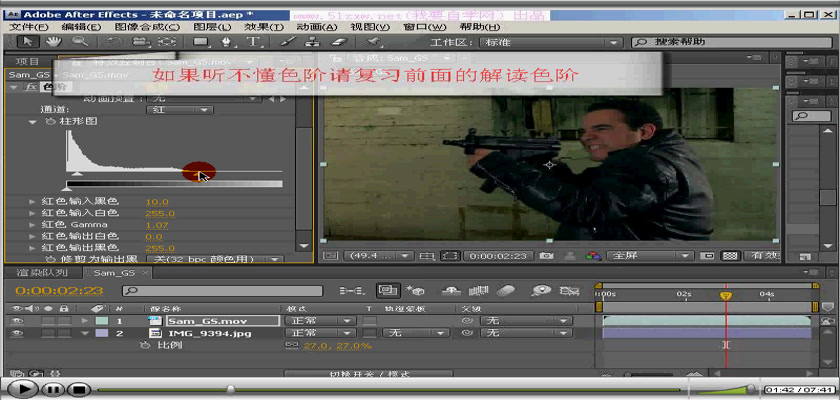
Task: Open the 效果 menu
Action: (264, 27)
